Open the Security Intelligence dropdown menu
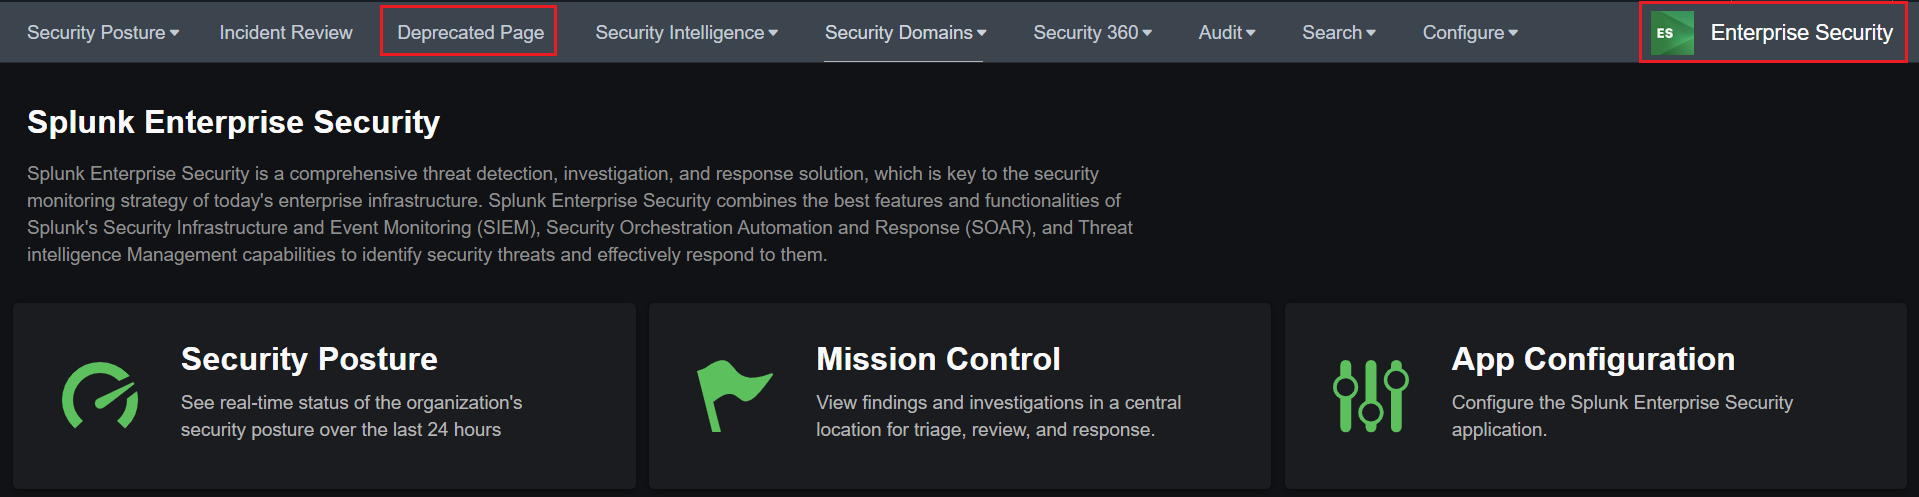The height and width of the screenshot is (497, 1919). click(686, 33)
